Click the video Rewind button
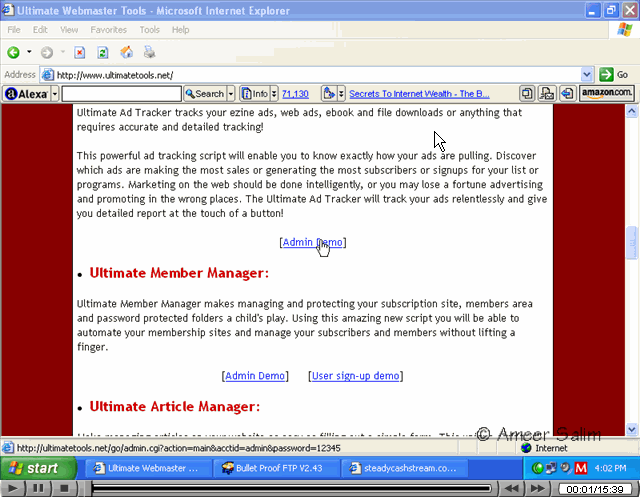The height and width of the screenshot is (497, 640). click(x=512, y=488)
